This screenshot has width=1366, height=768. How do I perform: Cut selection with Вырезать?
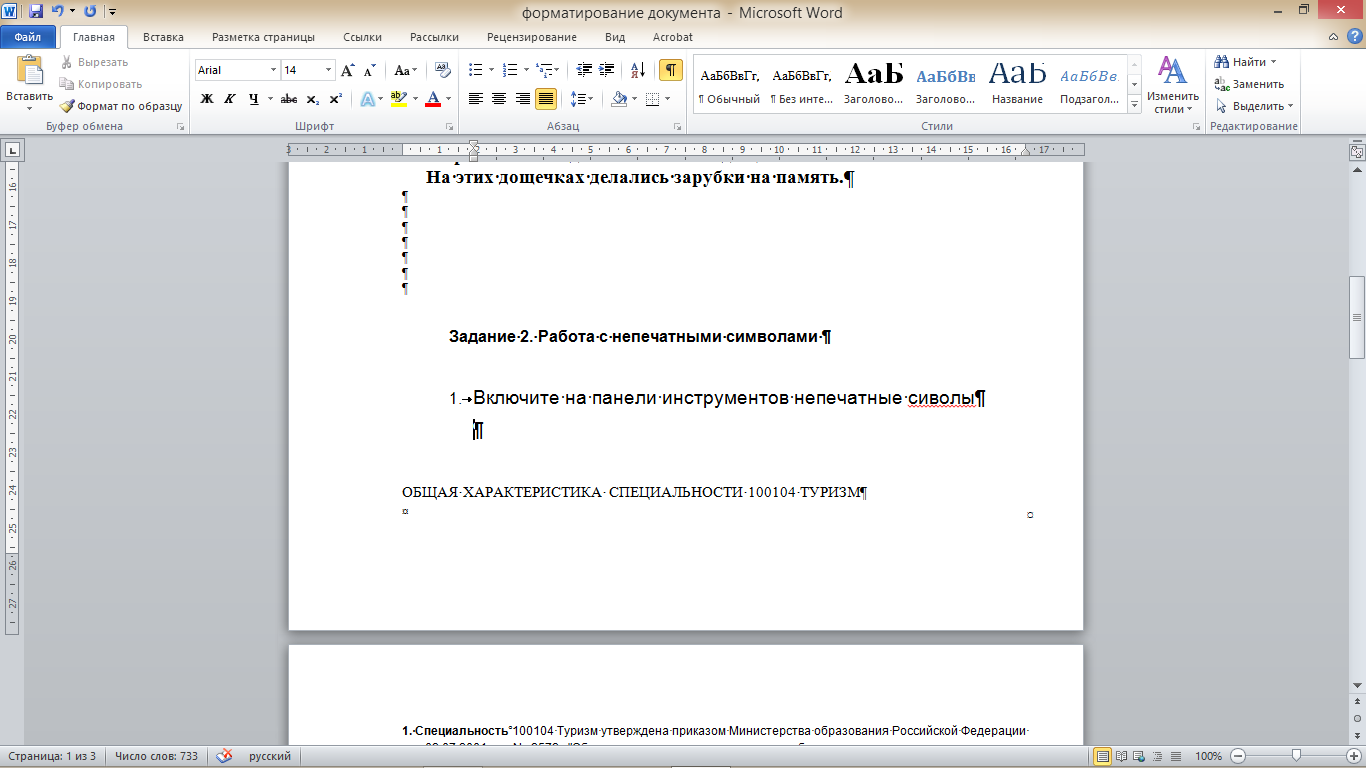coord(94,62)
